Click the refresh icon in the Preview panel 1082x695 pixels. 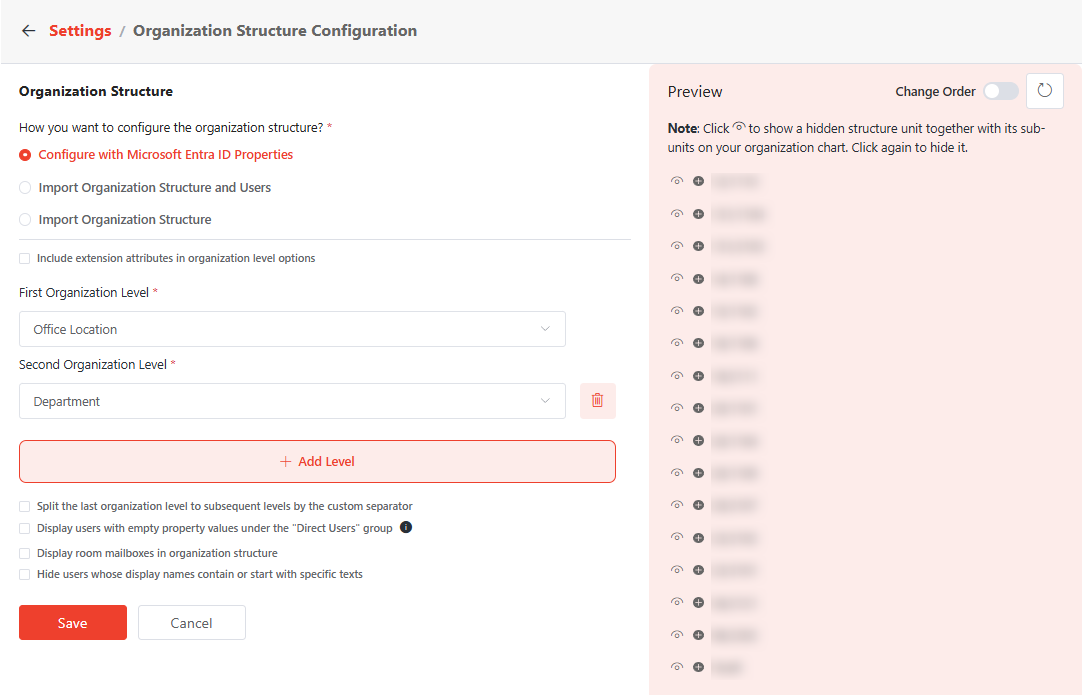1044,91
